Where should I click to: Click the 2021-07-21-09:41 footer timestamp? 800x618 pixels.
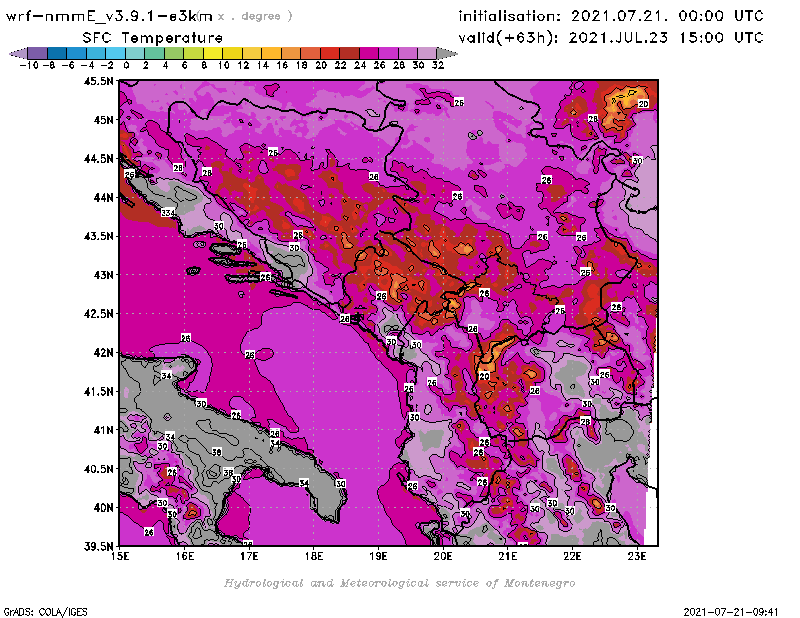[x=731, y=612]
